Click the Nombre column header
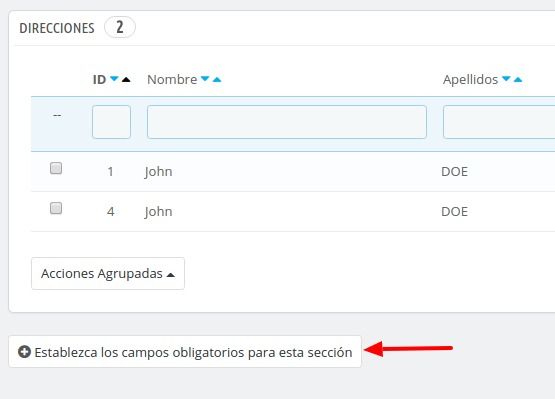Image resolution: width=555 pixels, height=399 pixels. (x=172, y=79)
